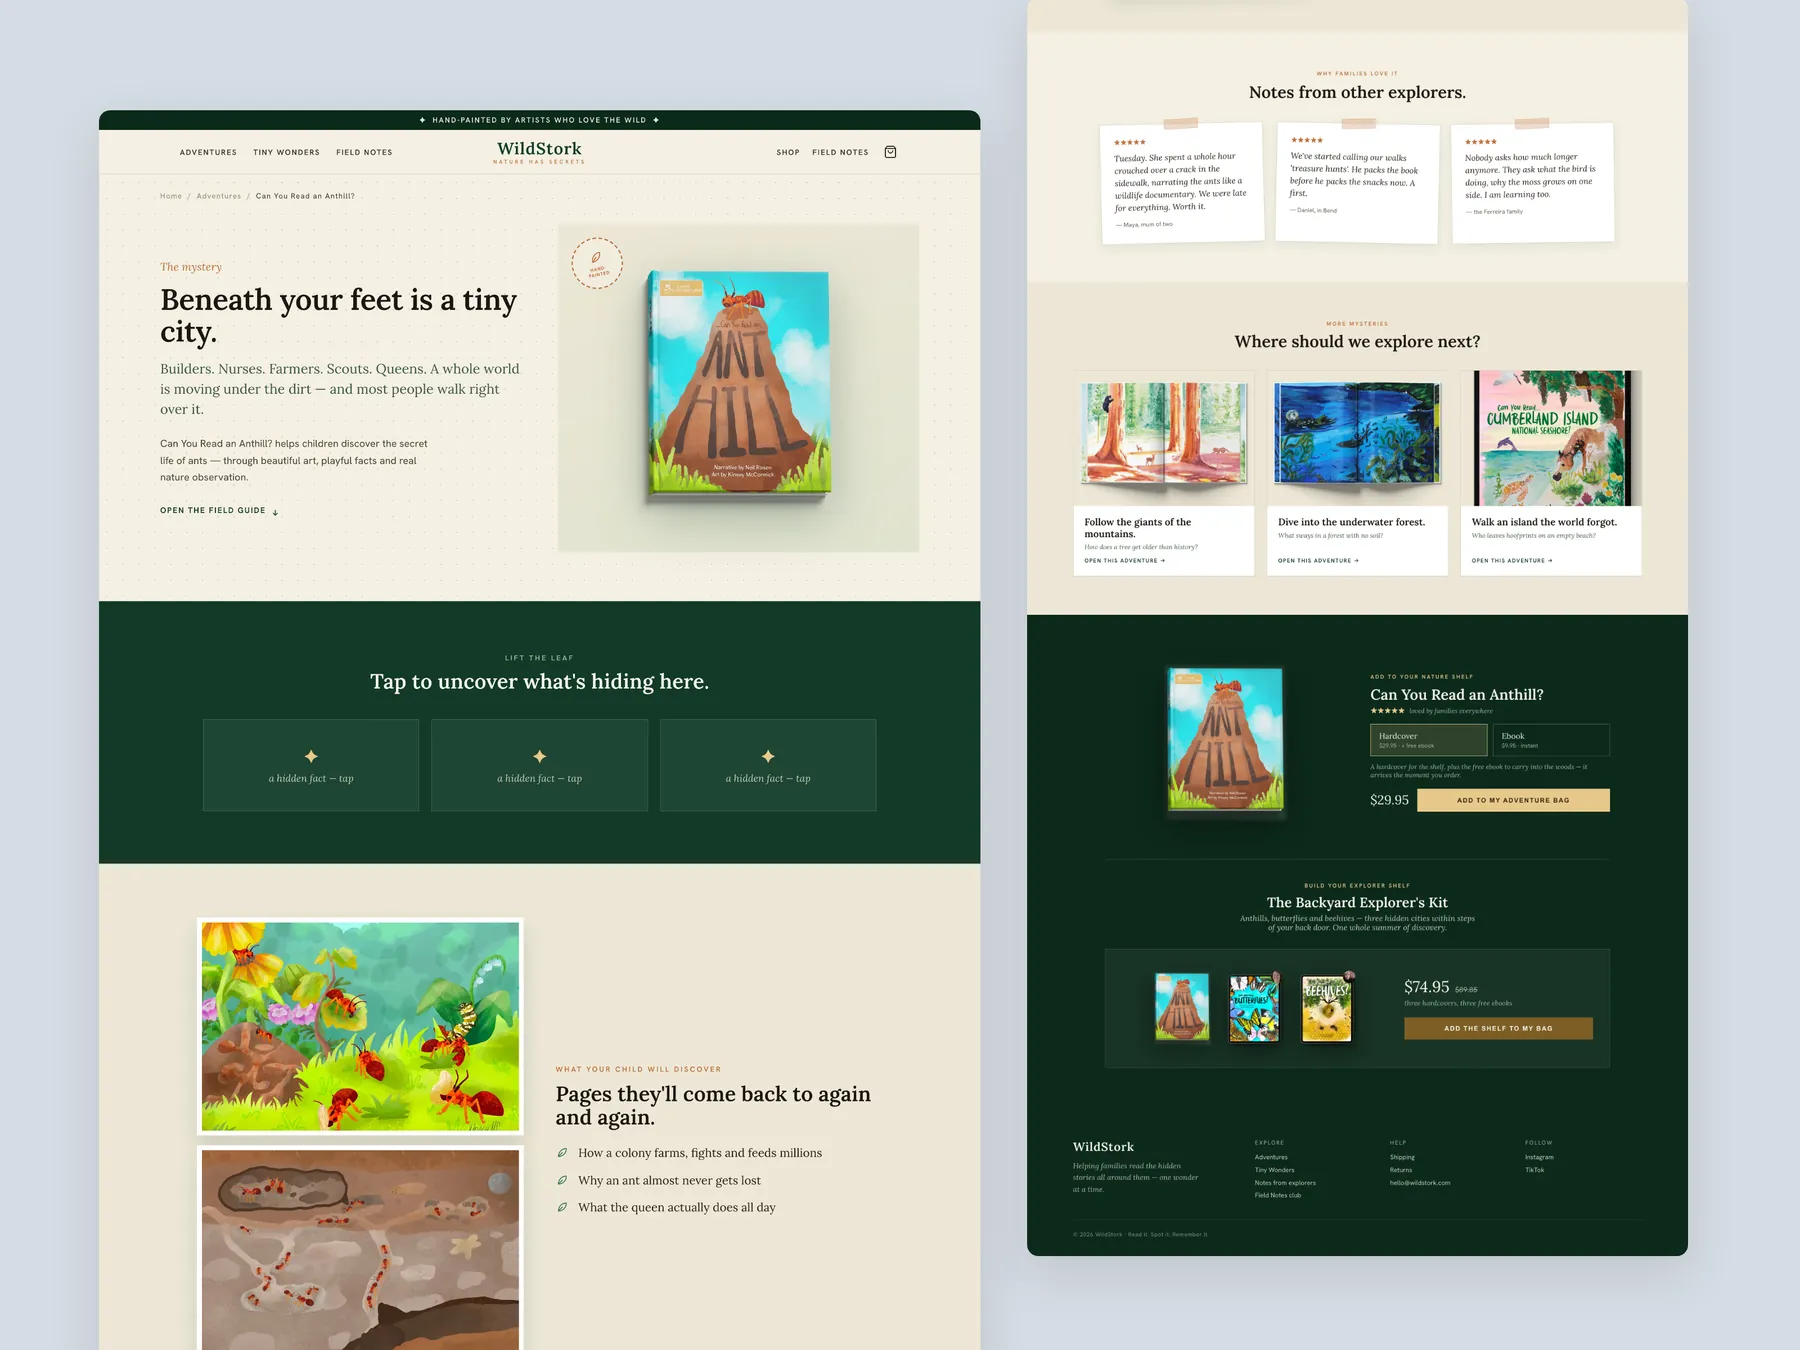The height and width of the screenshot is (1350, 1800).
Task: Open Tiny Wonders in top navigation
Action: point(286,152)
